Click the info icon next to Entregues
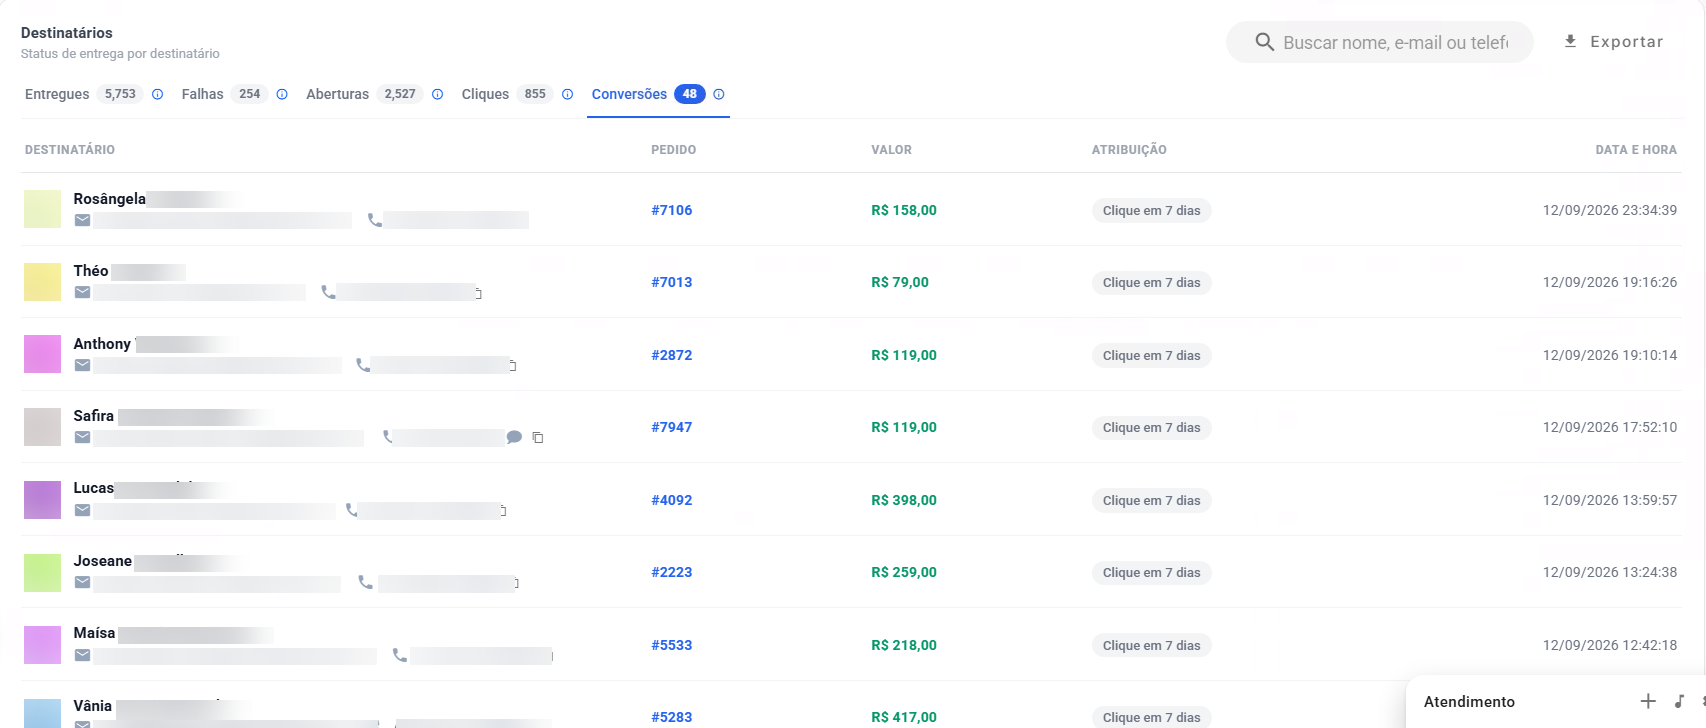The image size is (1706, 728). 157,94
